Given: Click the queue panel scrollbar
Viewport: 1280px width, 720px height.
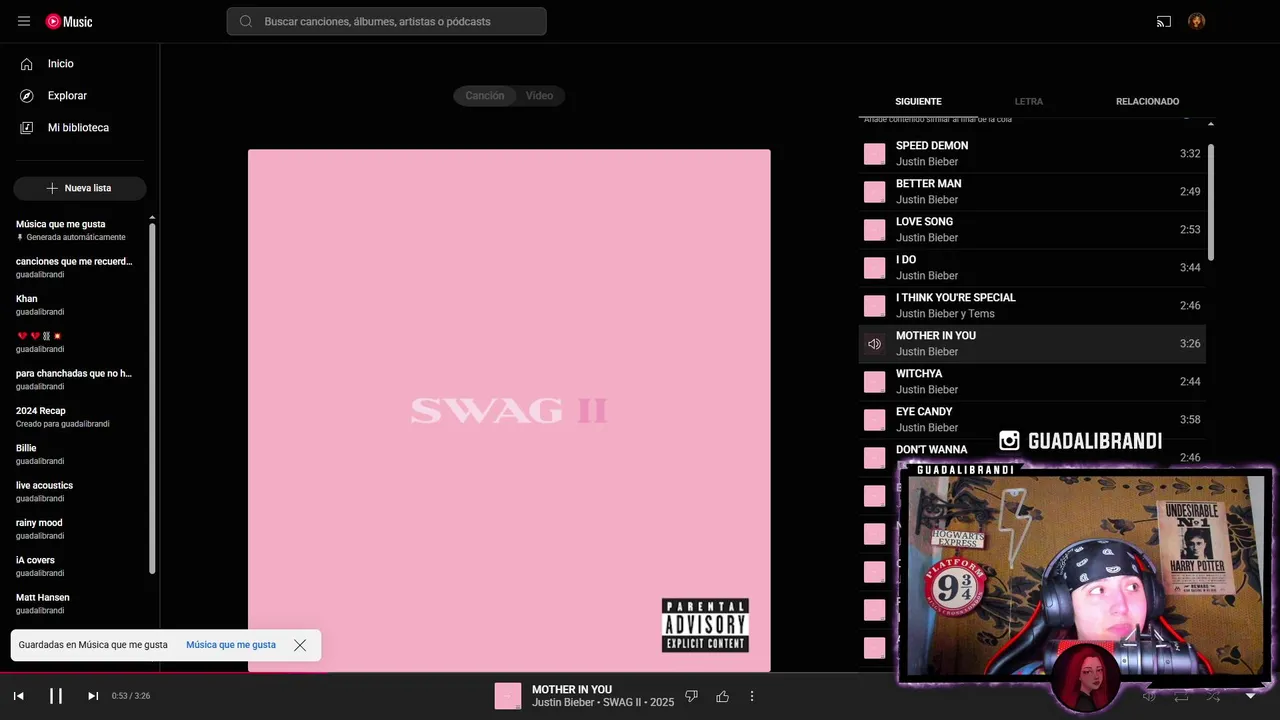Looking at the screenshot, I should click(1211, 203).
